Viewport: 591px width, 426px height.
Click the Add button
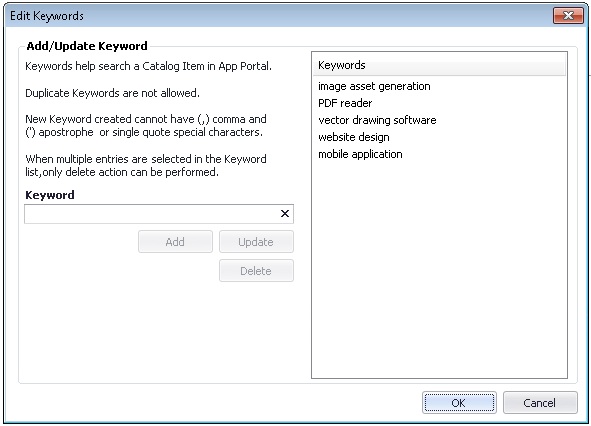(175, 242)
